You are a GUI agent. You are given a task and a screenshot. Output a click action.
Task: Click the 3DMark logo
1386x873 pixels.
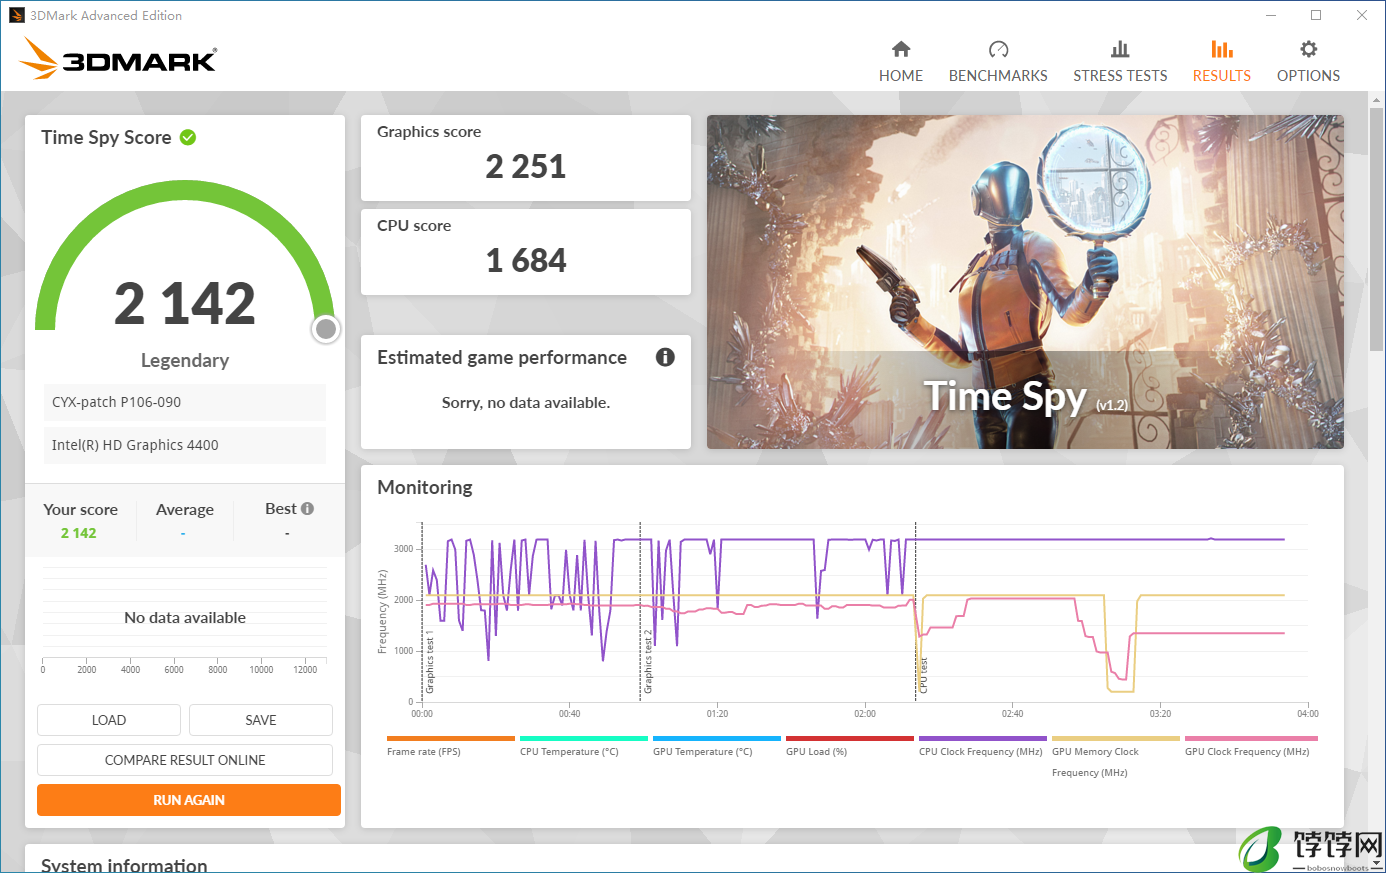point(118,58)
